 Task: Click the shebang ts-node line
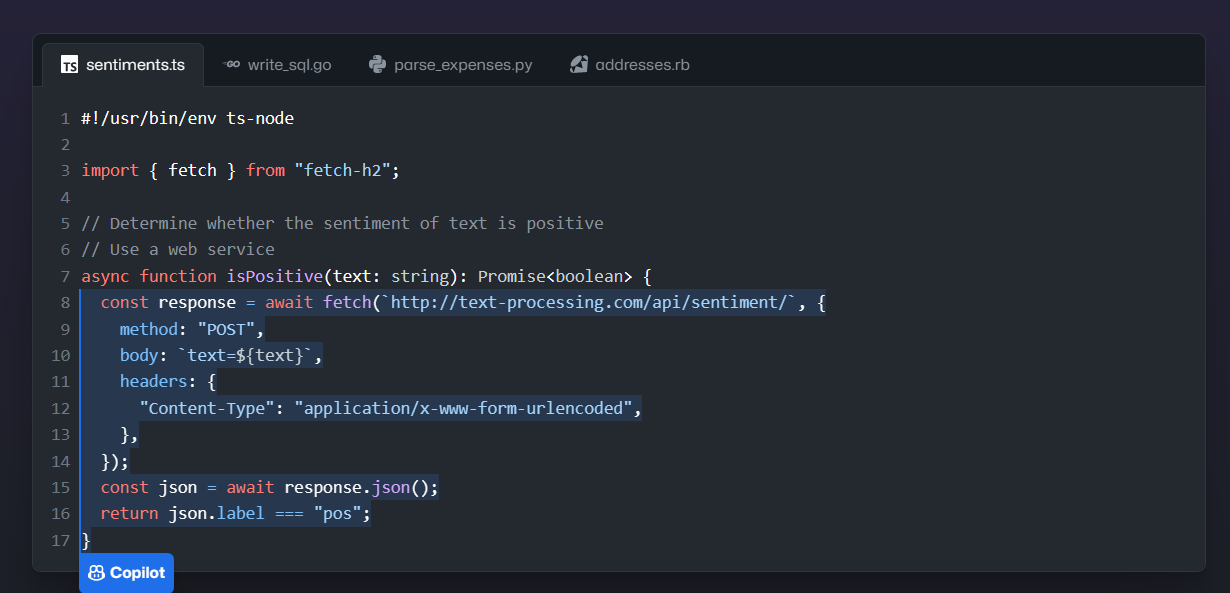coord(187,118)
